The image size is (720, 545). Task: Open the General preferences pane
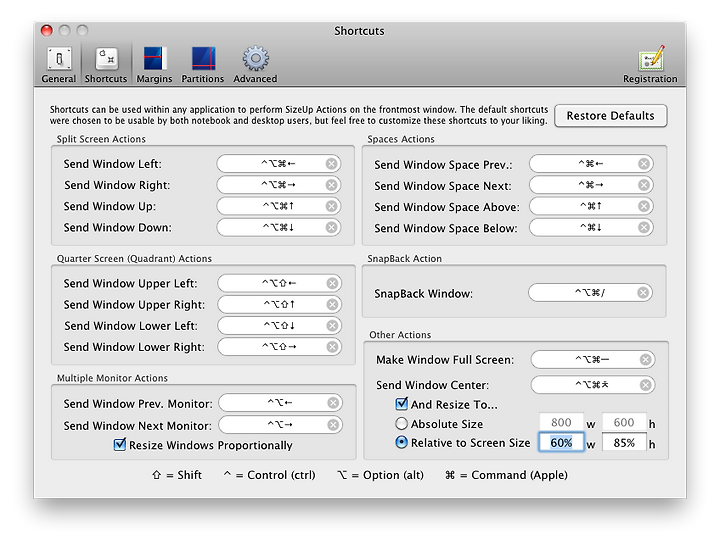click(59, 65)
